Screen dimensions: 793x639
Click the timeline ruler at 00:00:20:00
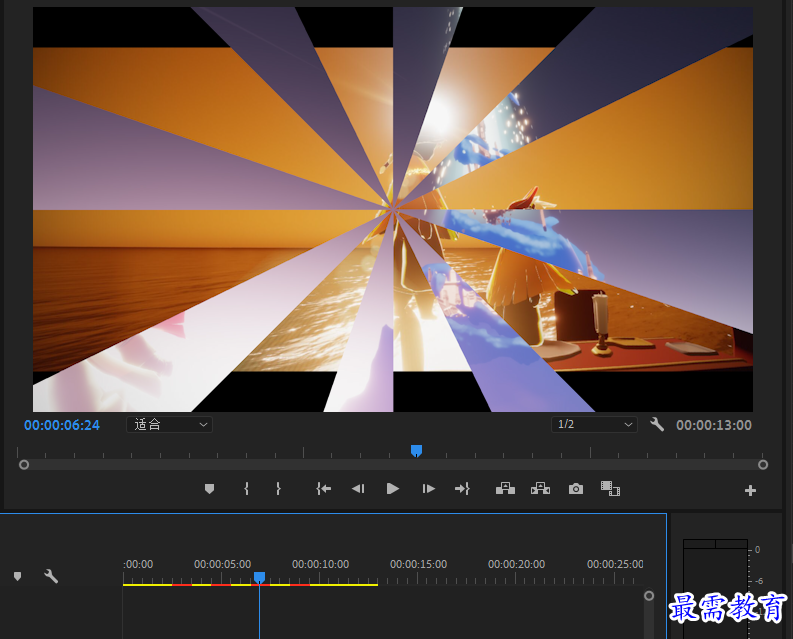pos(516,564)
